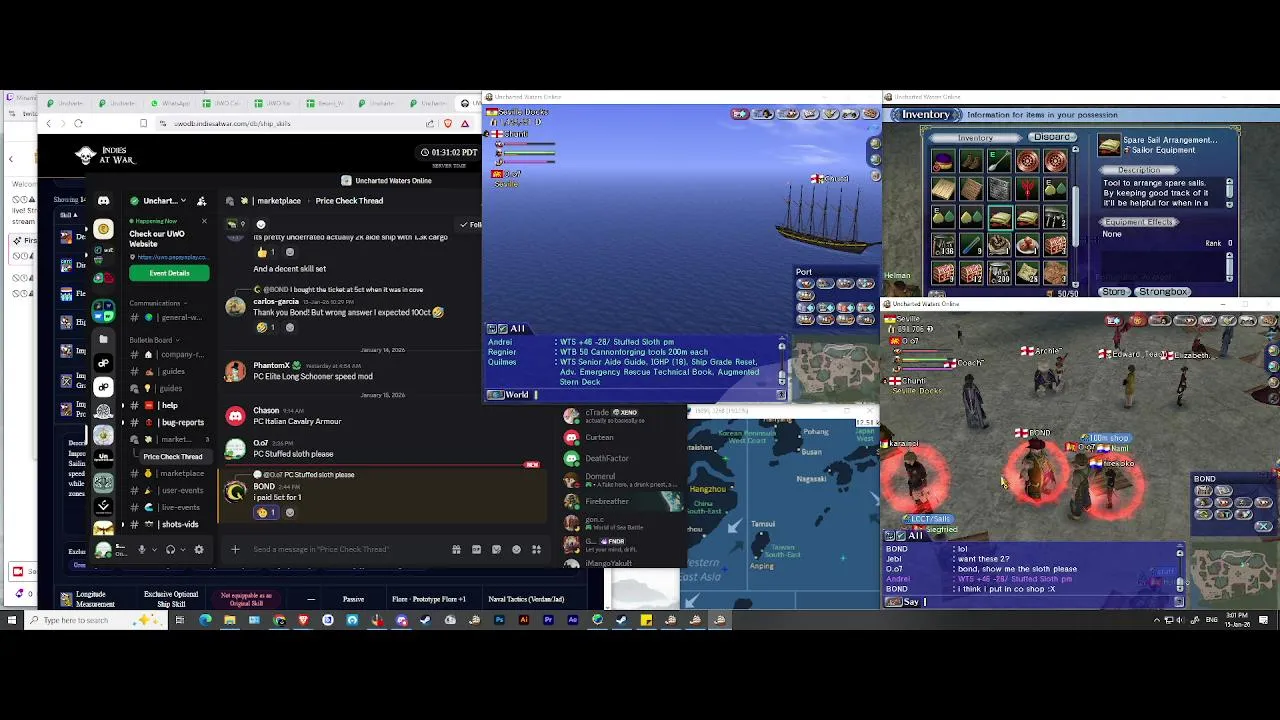Expand microphone input options arrow in Discord
The image size is (1280, 720).
tap(155, 549)
